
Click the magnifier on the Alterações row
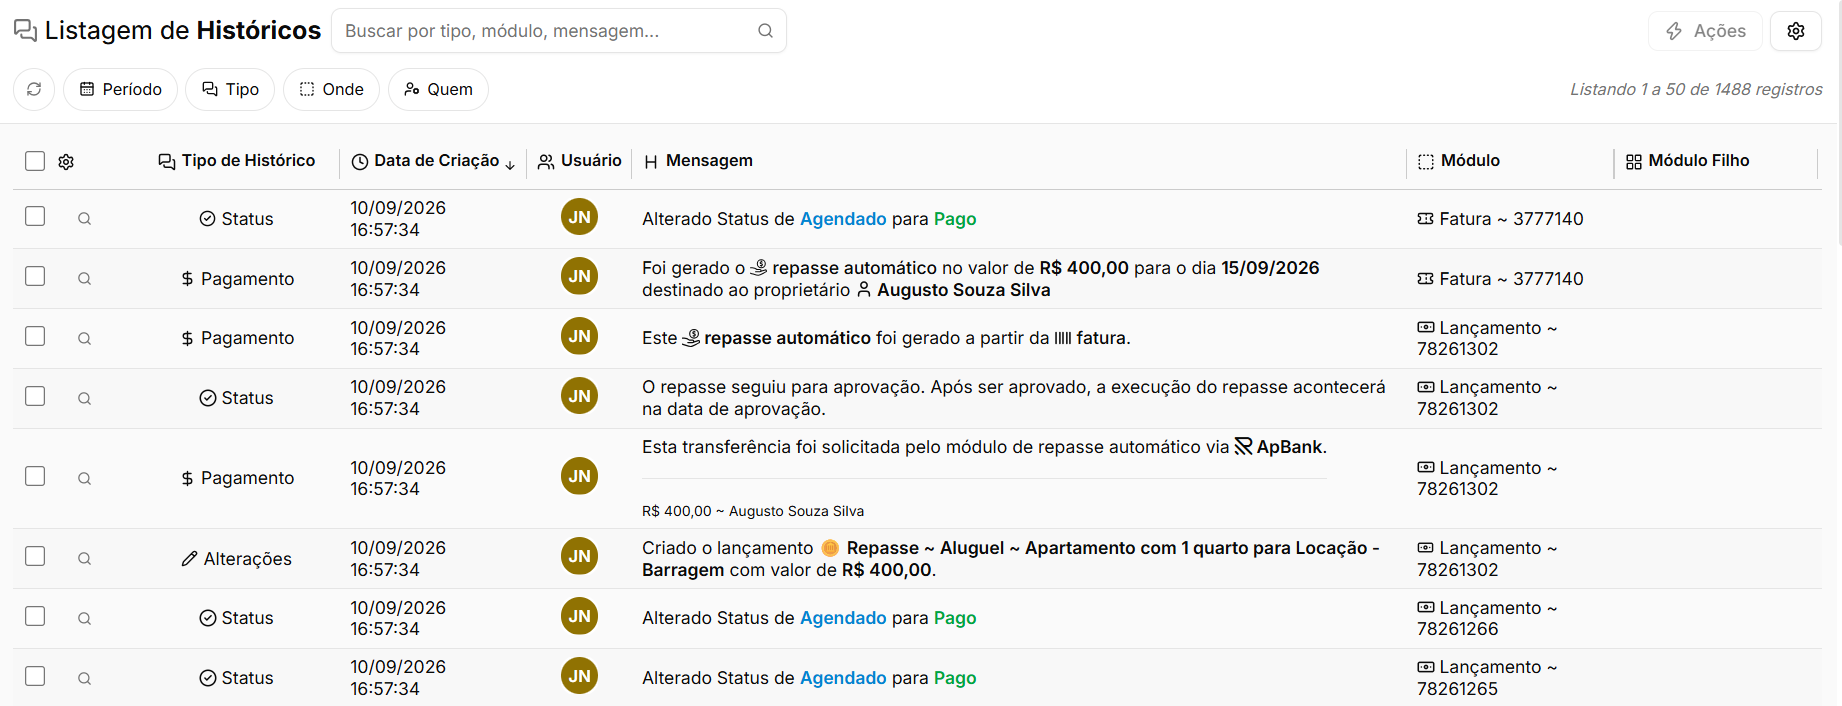[85, 559]
